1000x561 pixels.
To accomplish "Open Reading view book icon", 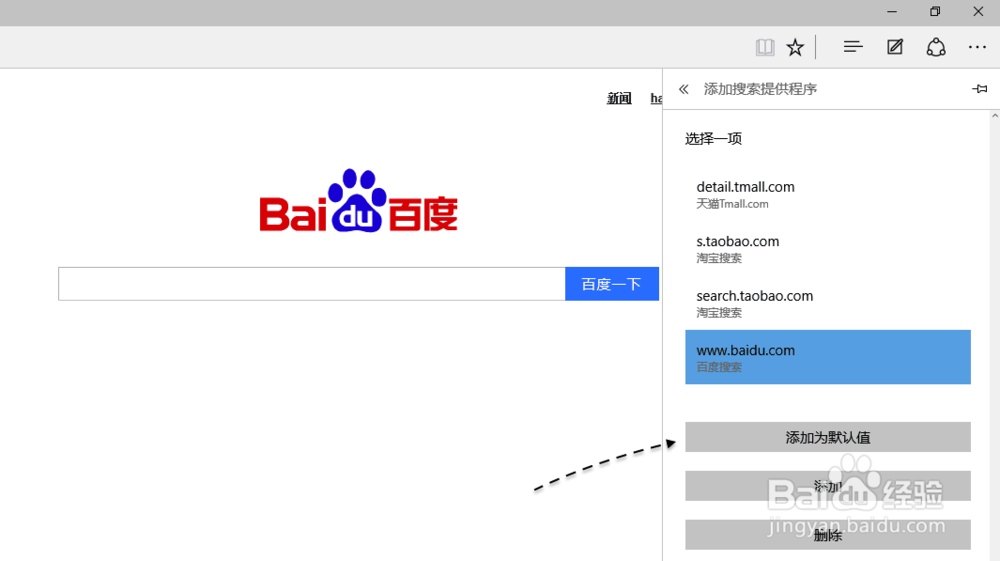I will pos(765,47).
